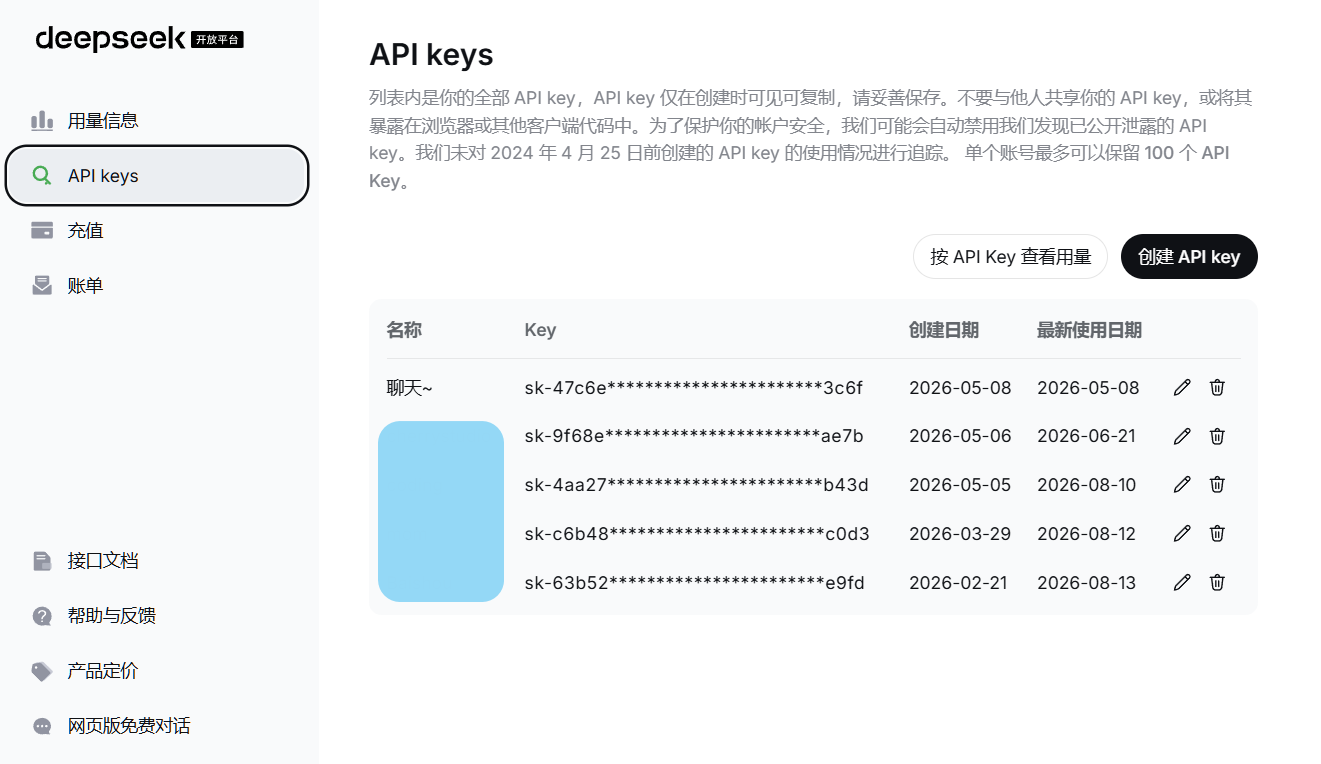Viewport: 1321px width, 764px height.
Task: Click the 最新使用日期 column header
Action: 1089,330
